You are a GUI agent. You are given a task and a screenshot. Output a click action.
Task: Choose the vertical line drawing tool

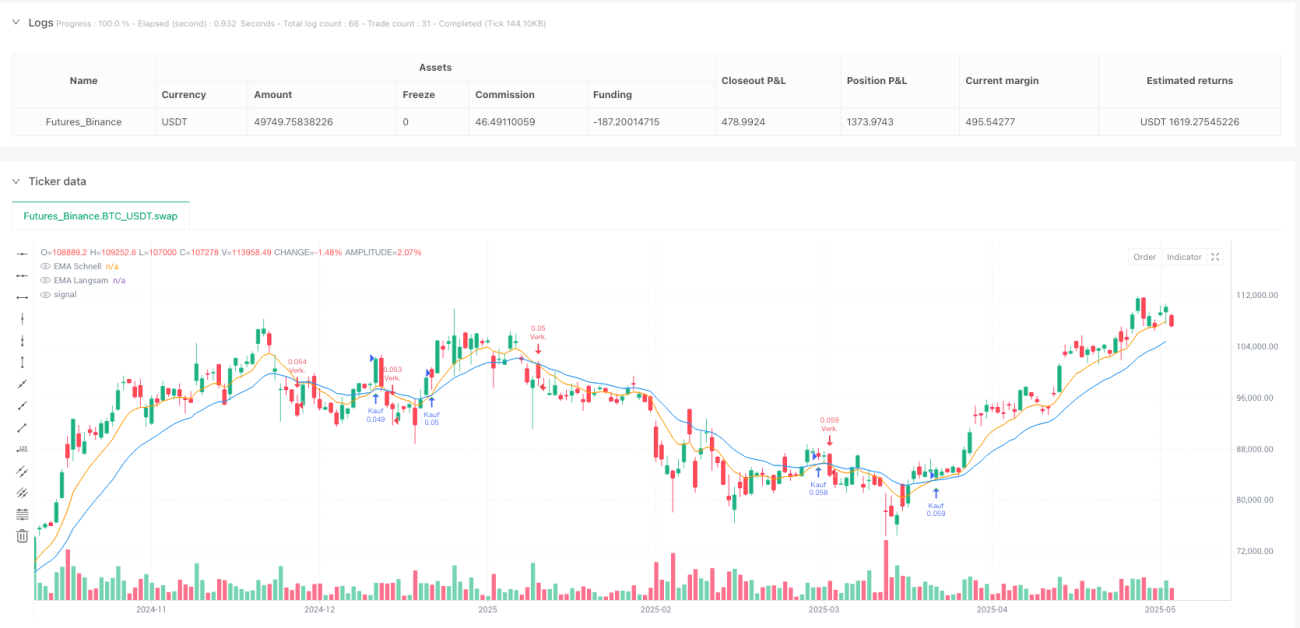pos(23,319)
